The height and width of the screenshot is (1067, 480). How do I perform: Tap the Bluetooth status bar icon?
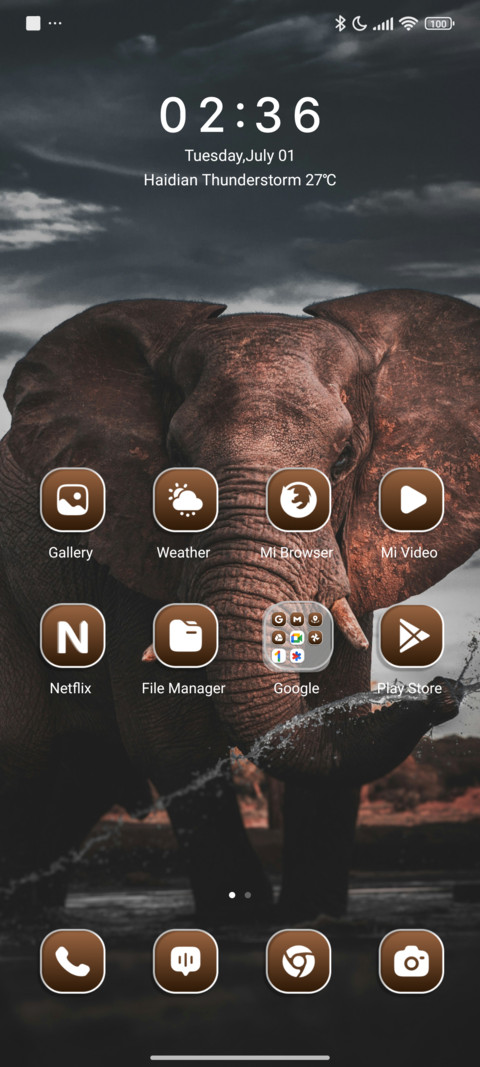(340, 24)
